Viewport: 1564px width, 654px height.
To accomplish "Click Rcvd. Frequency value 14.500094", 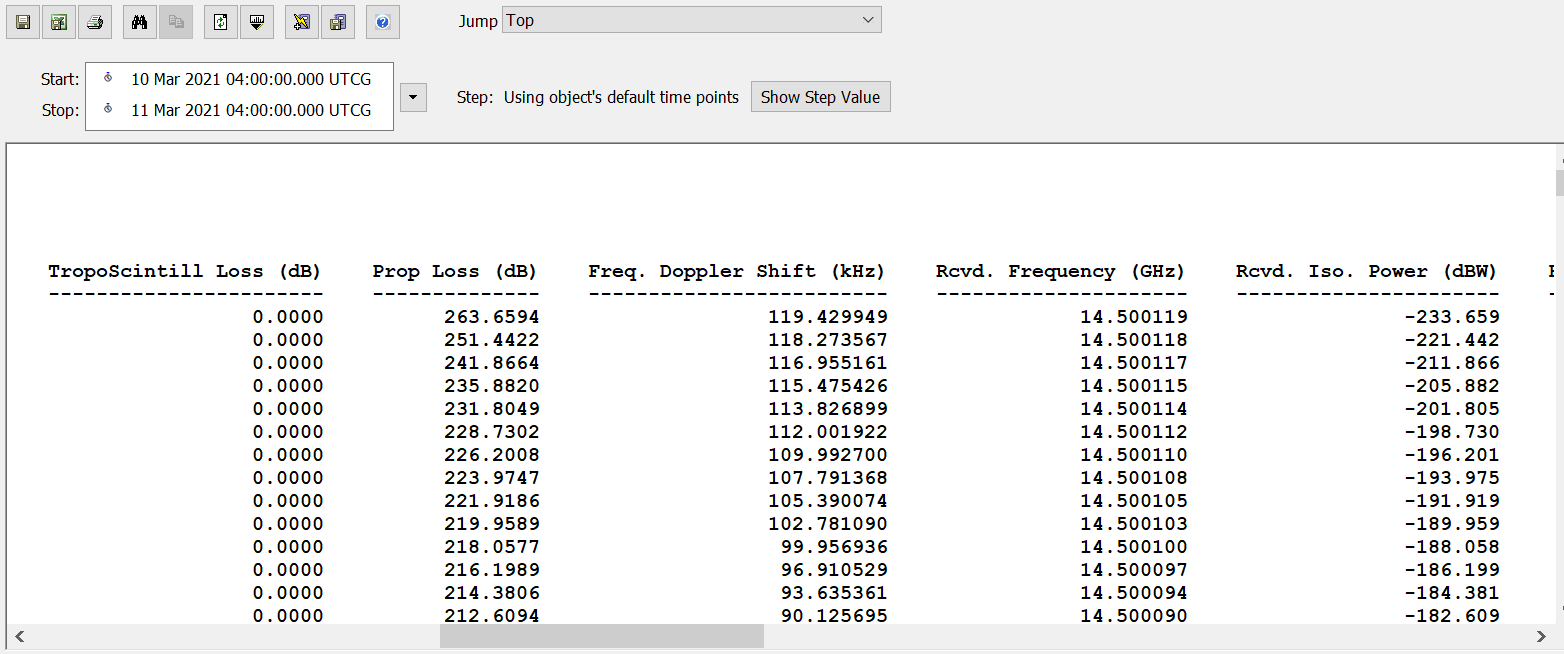I will 1134,593.
